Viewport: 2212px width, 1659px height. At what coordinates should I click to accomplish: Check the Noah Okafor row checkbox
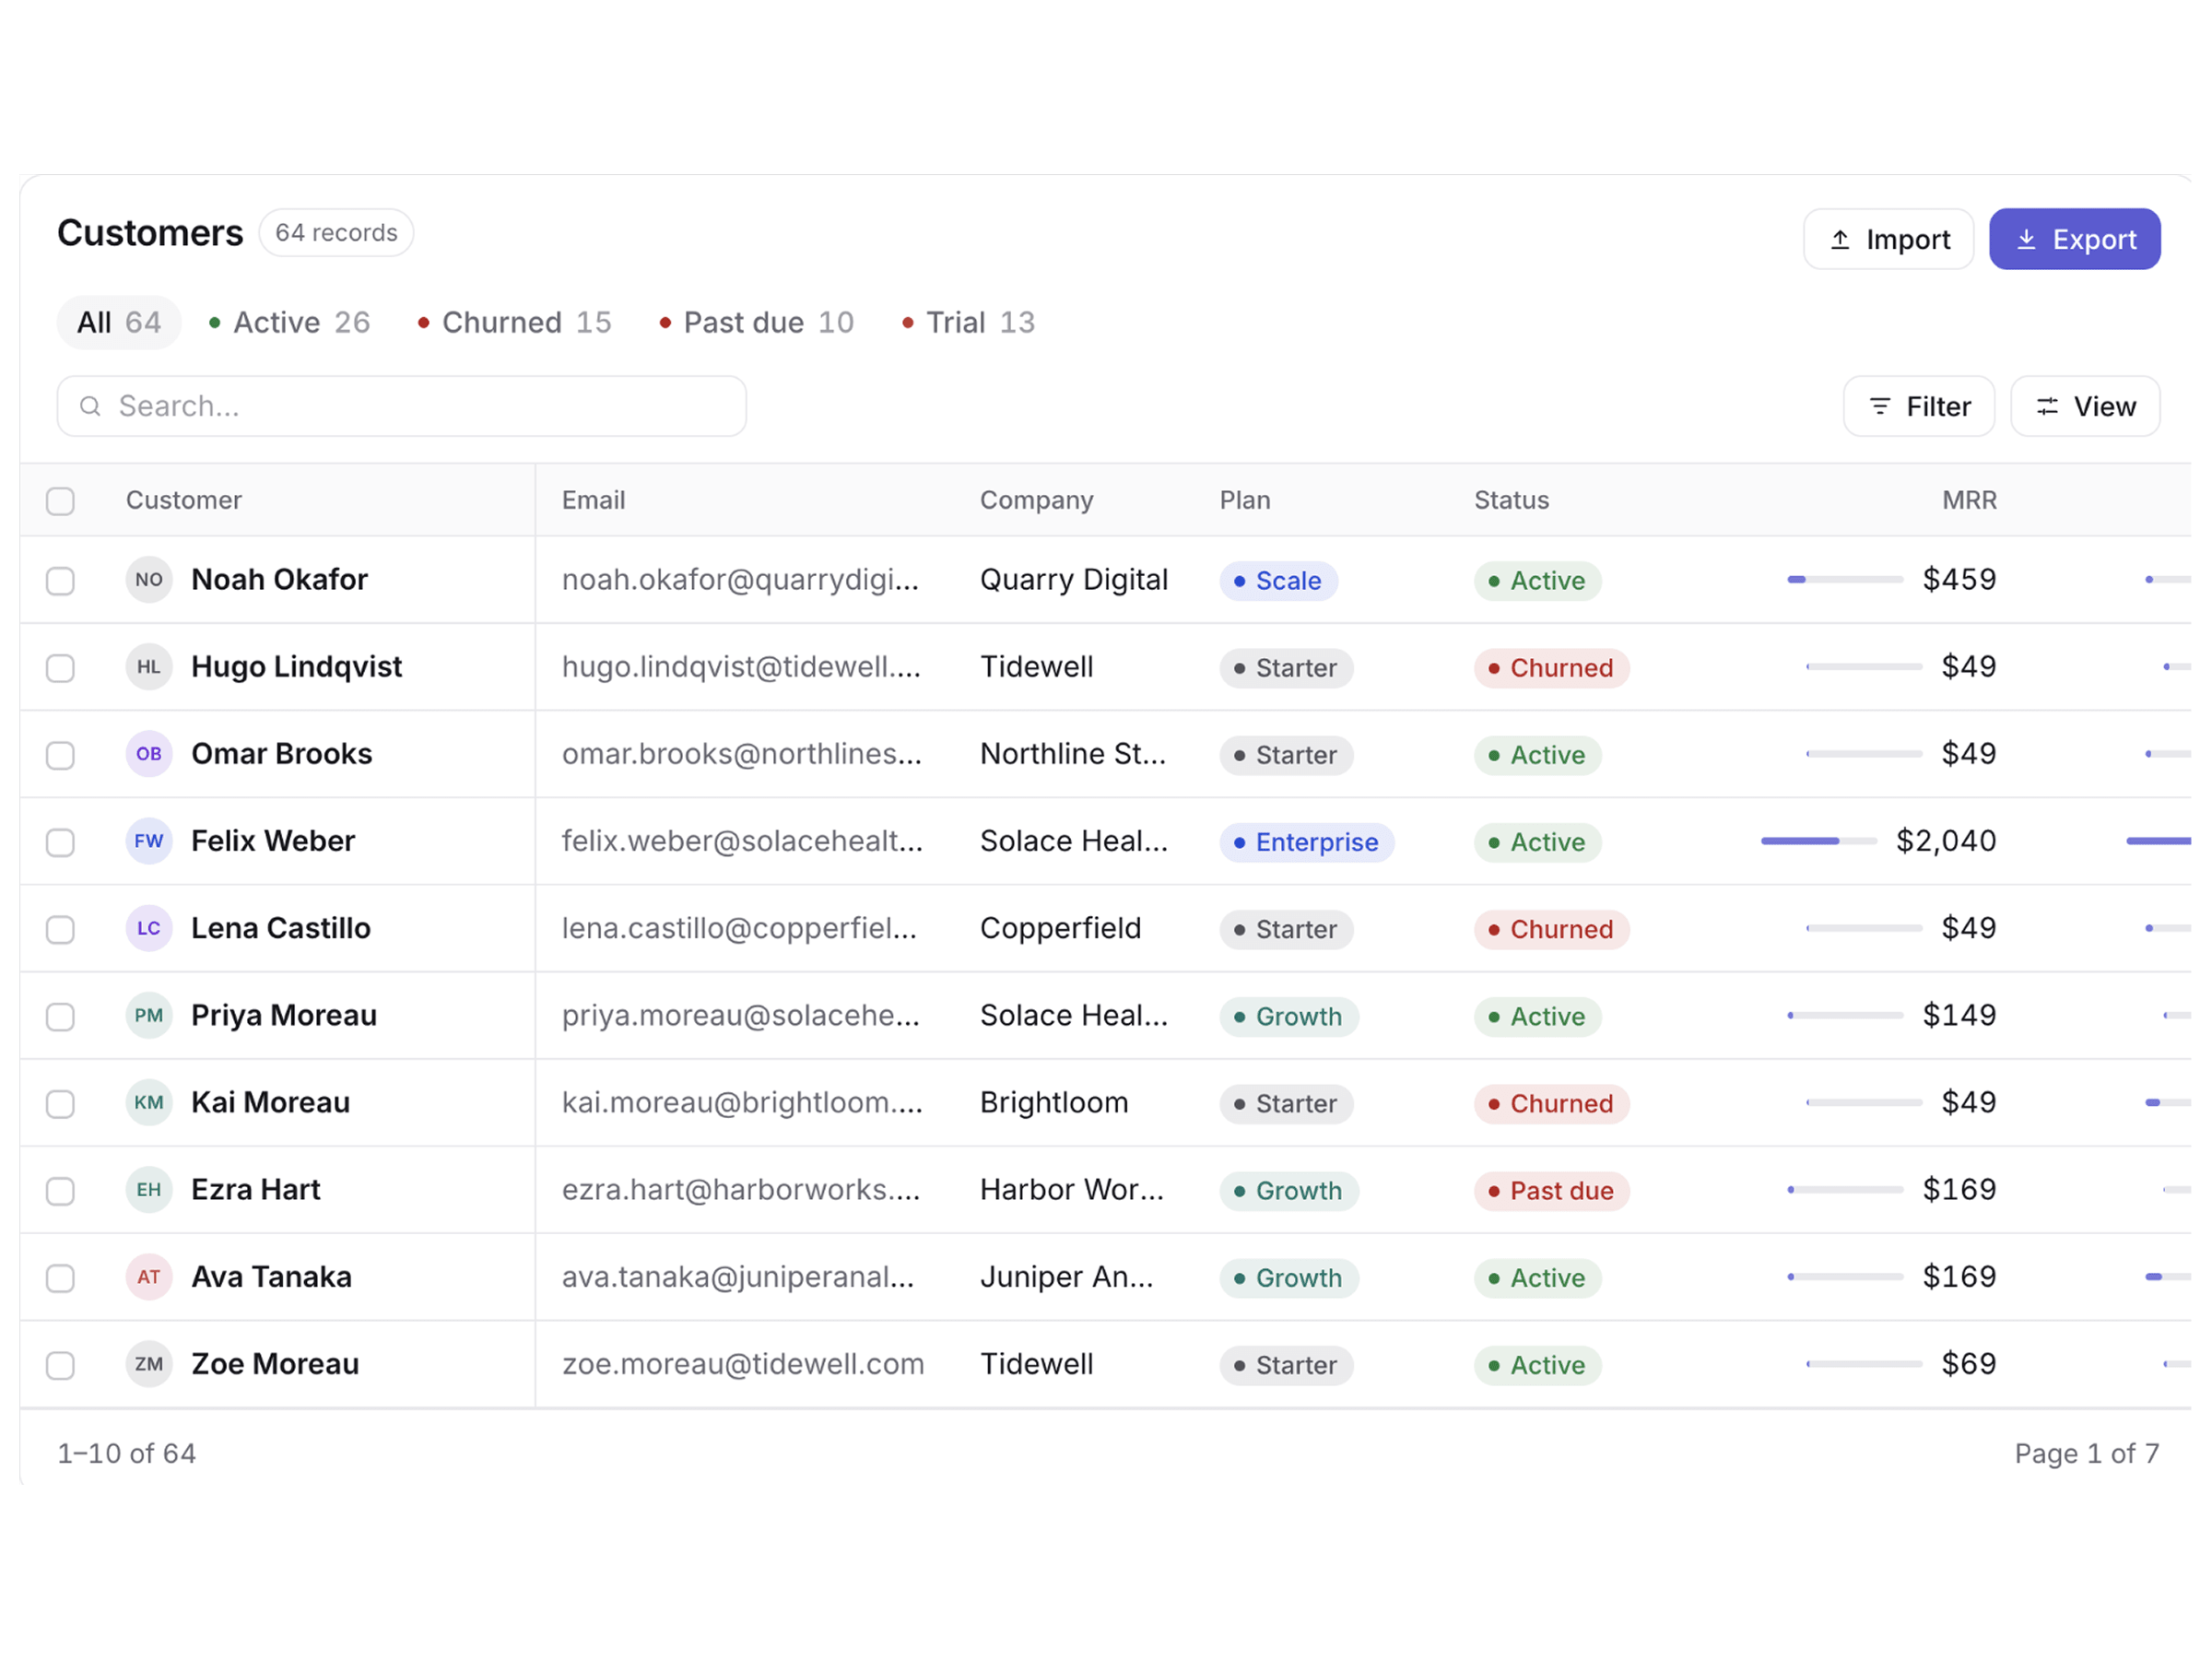pos(60,580)
